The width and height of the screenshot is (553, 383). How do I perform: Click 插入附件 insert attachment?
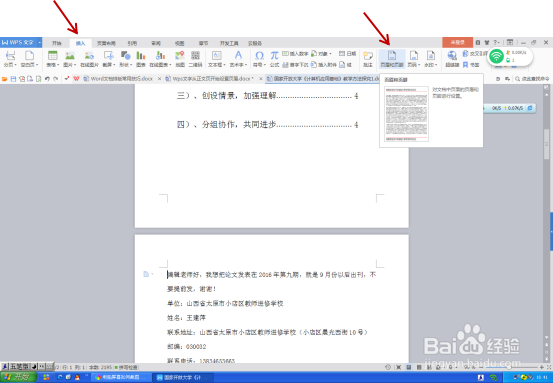[324, 65]
